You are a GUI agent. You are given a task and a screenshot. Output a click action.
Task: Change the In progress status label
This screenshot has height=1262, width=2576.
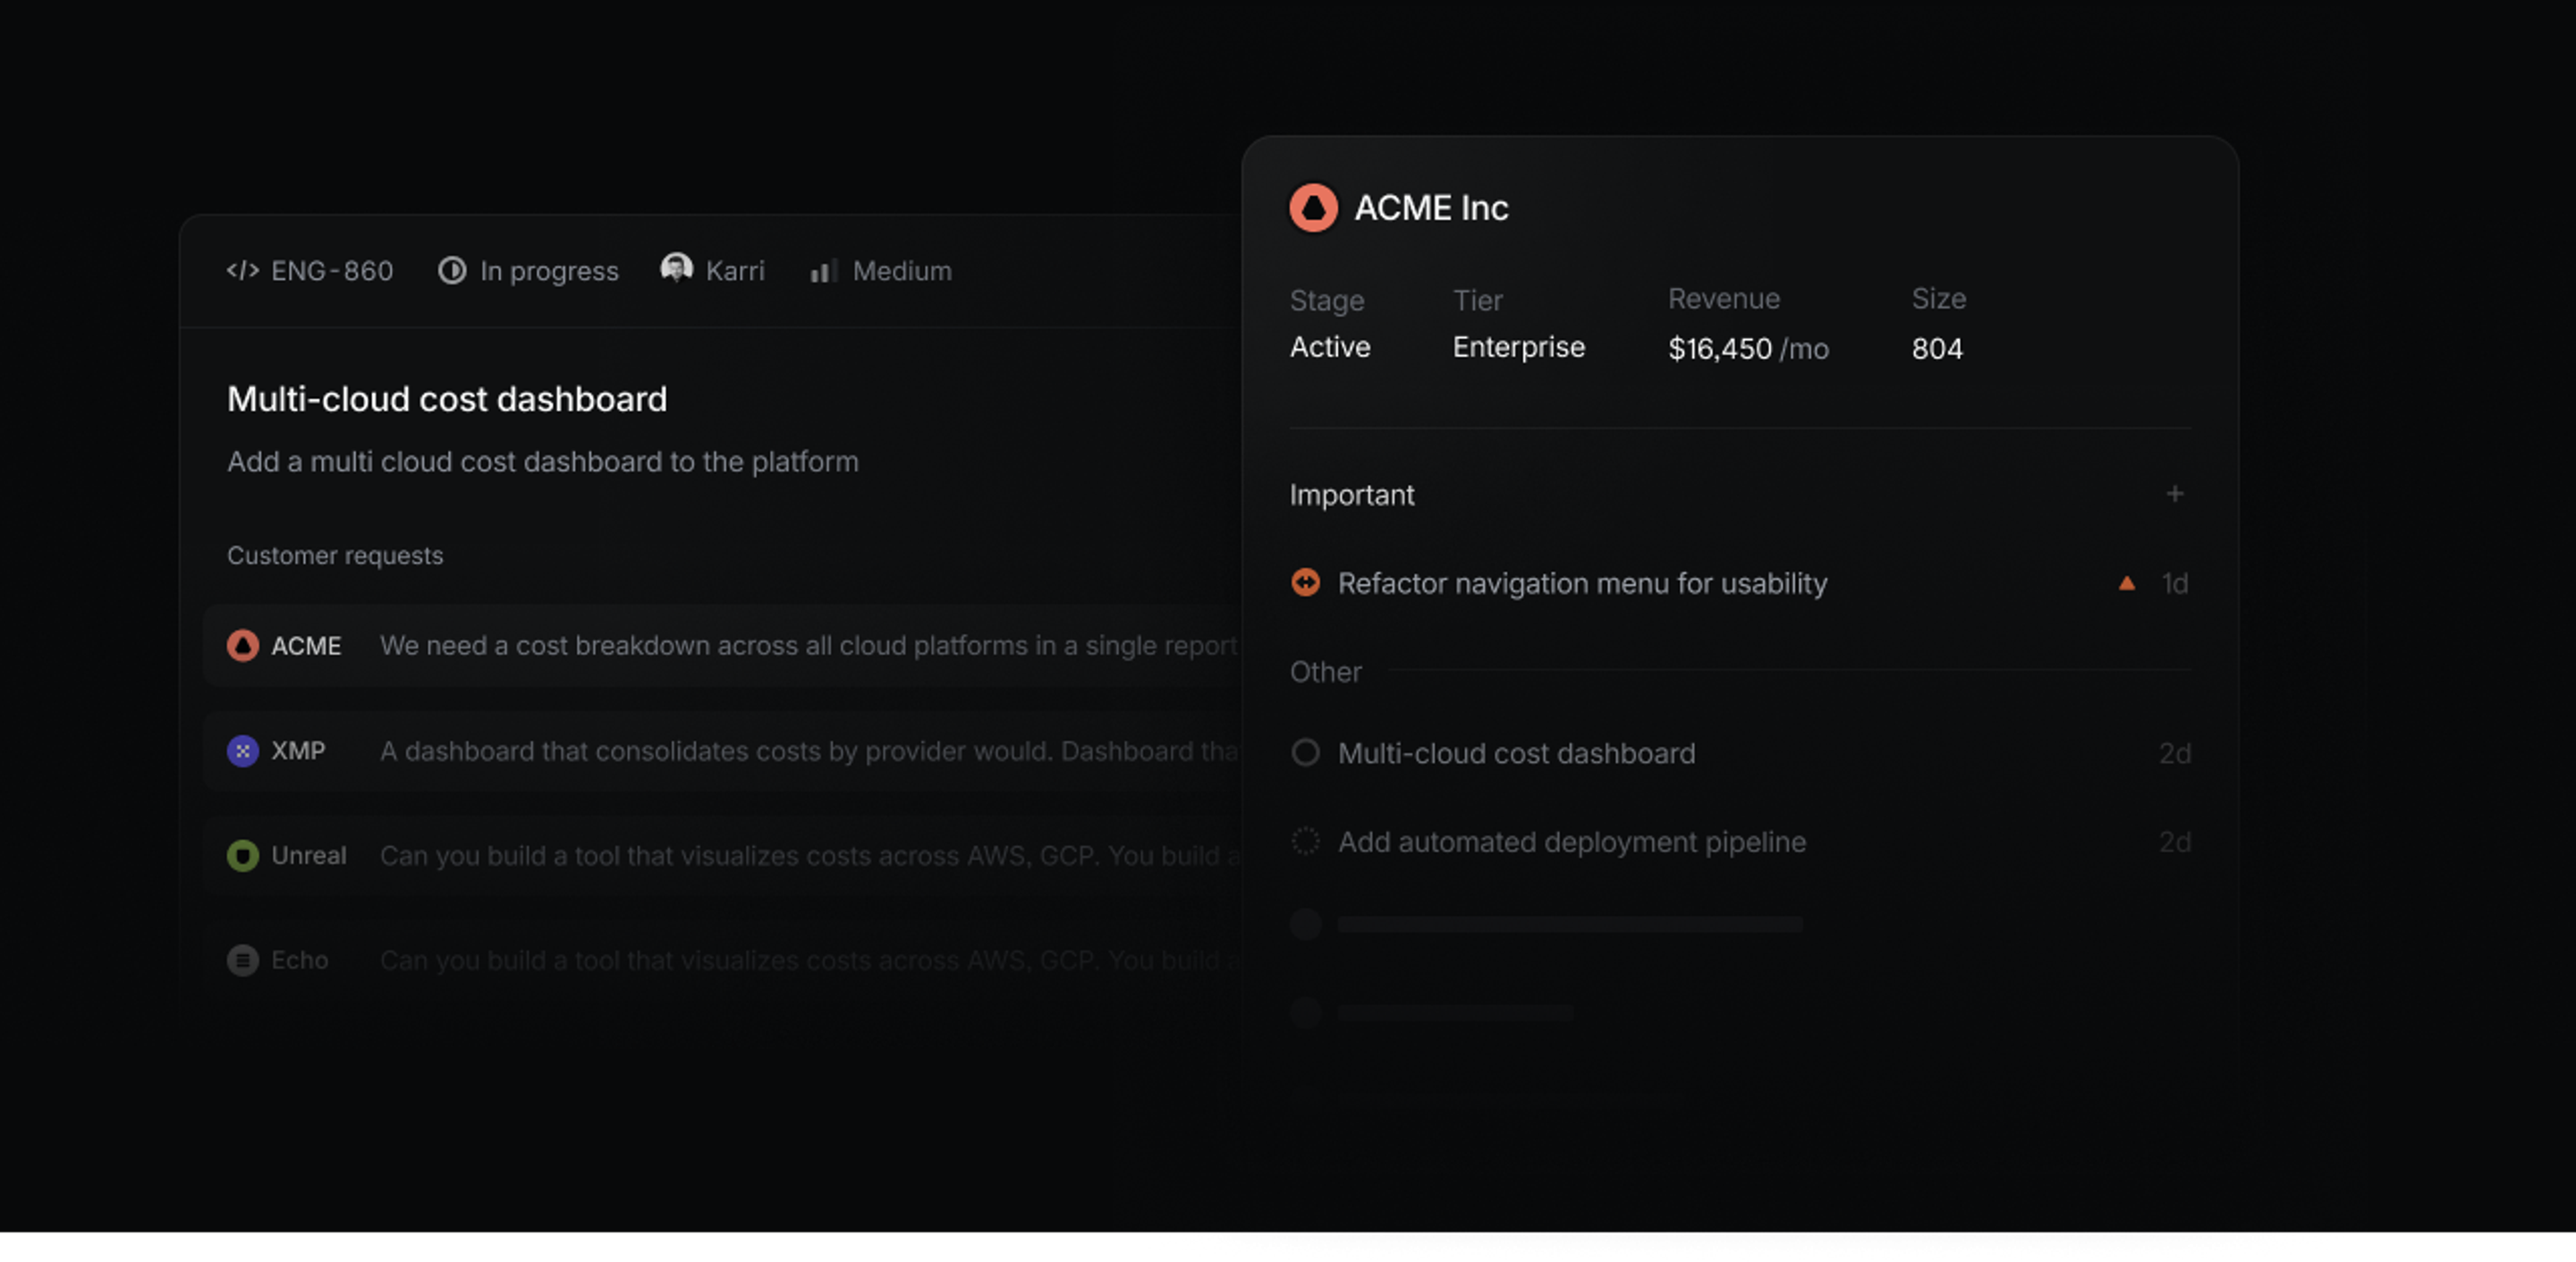549,271
